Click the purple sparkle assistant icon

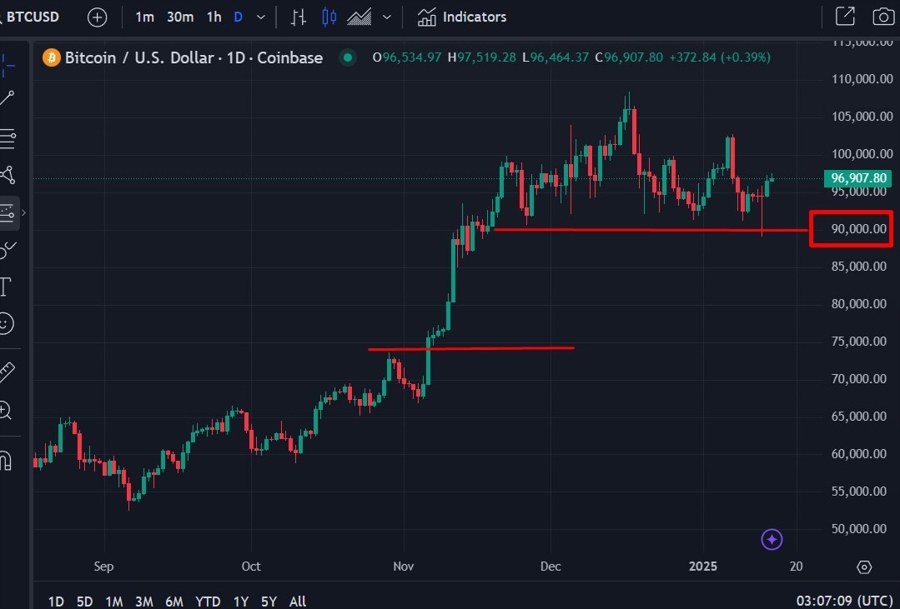pyautogui.click(x=771, y=540)
